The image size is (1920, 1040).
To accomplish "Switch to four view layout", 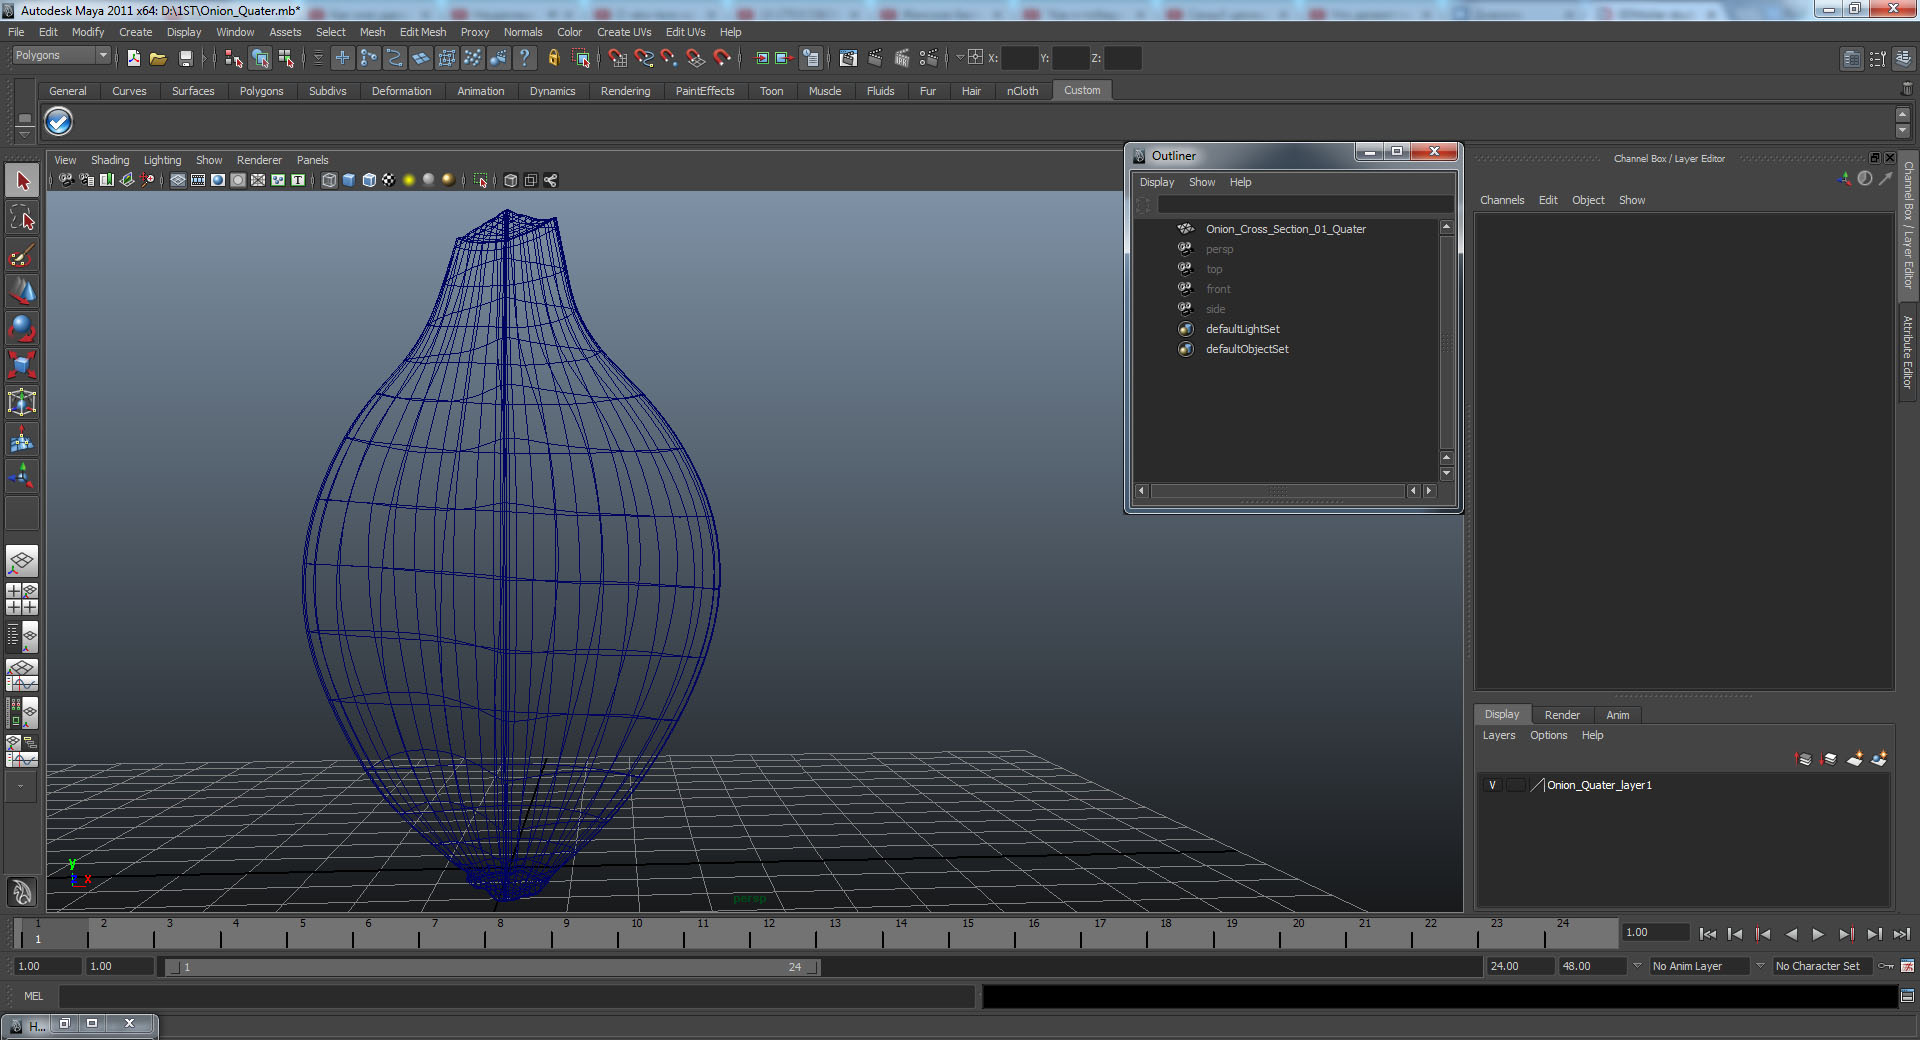I will pyautogui.click(x=22, y=599).
